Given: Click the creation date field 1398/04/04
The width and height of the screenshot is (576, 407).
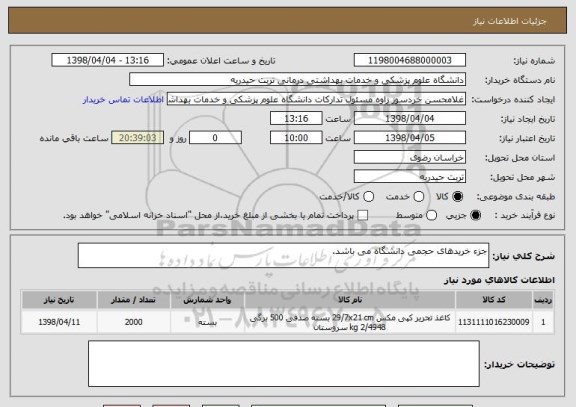Looking at the screenshot, I should pyautogui.click(x=410, y=119).
